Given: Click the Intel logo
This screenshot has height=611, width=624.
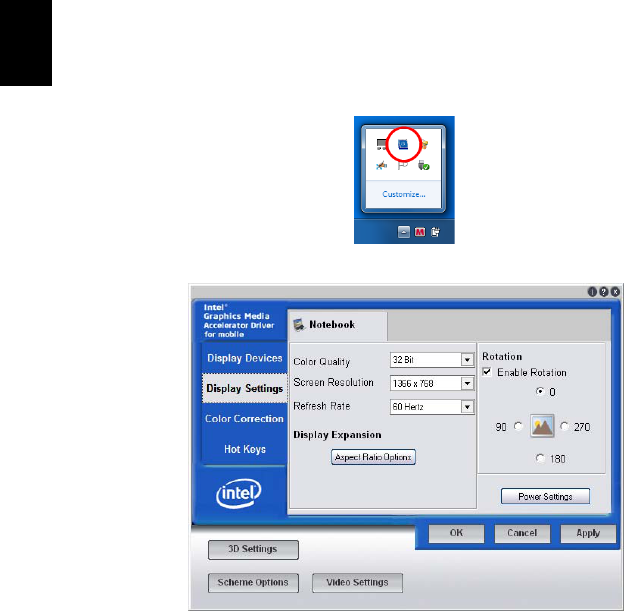Looking at the screenshot, I should (x=238, y=494).
